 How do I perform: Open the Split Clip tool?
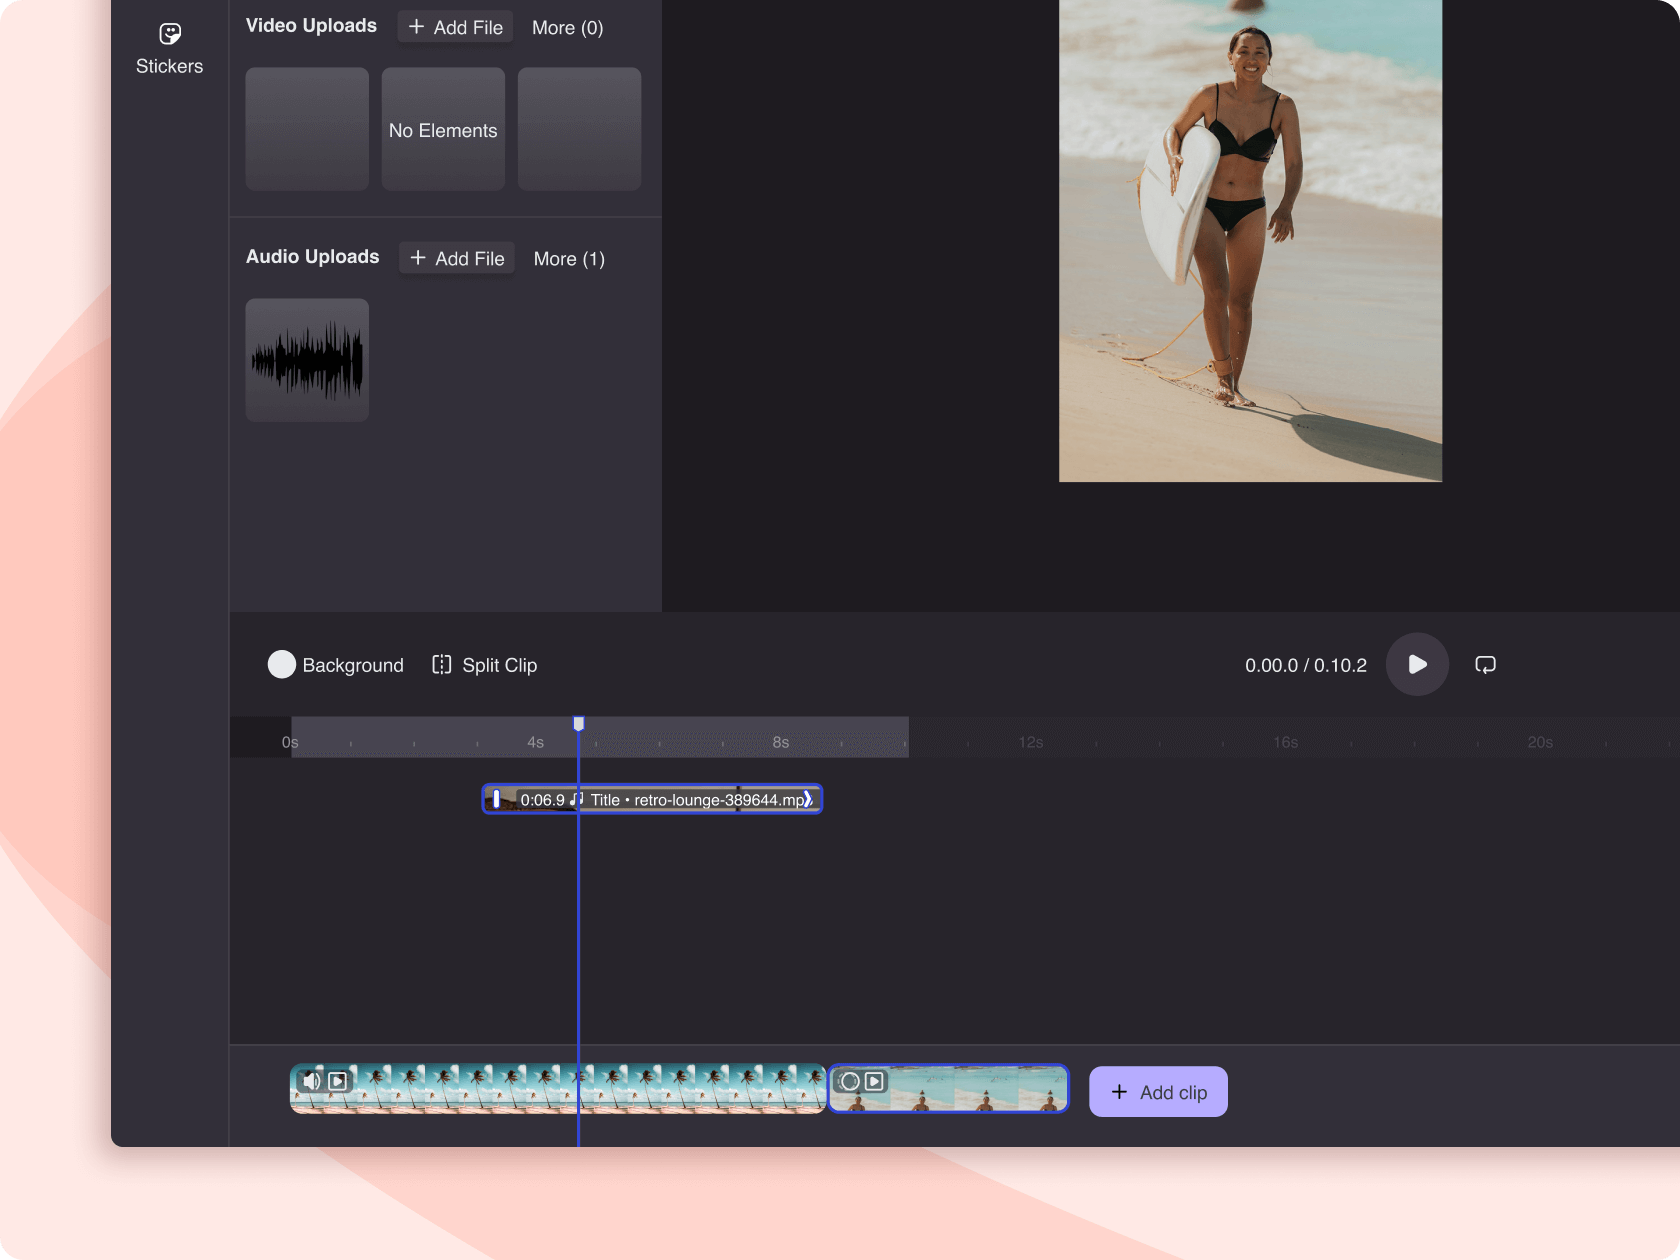point(483,664)
